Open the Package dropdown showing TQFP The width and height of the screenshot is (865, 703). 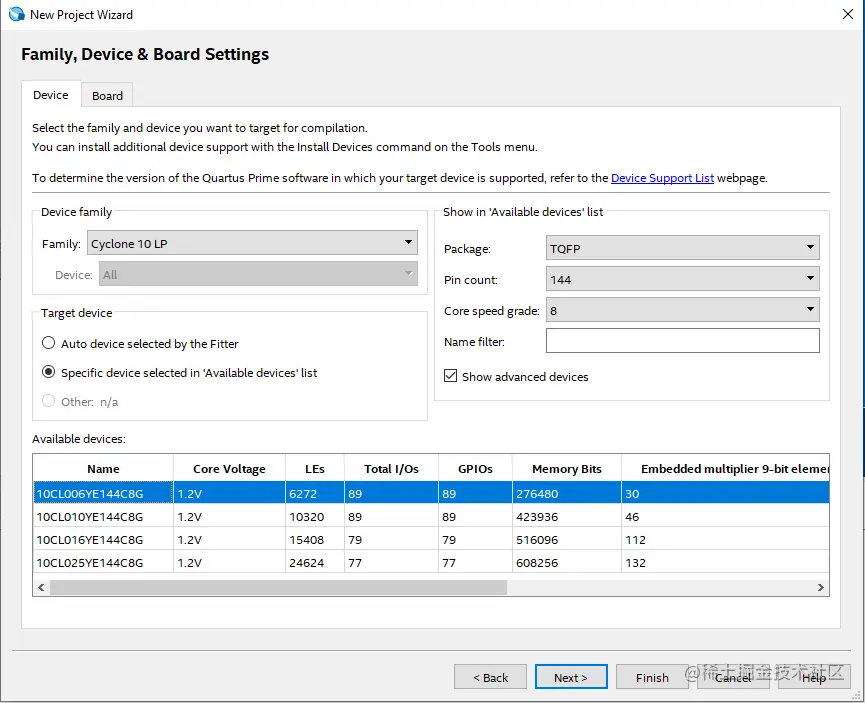(x=682, y=248)
